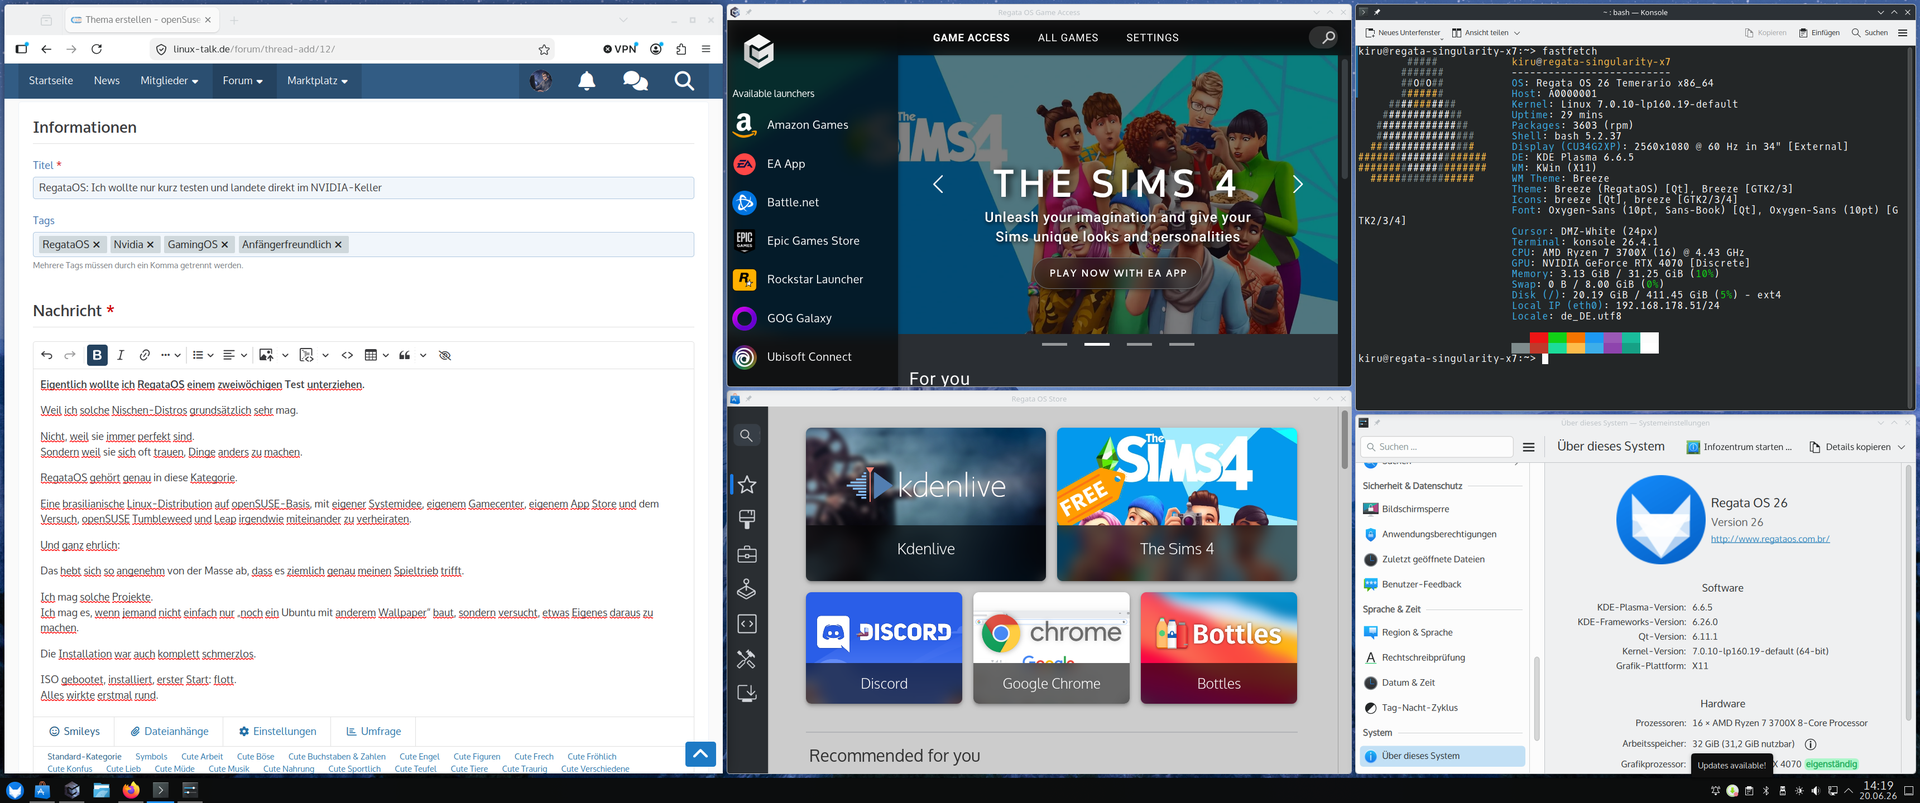Open the volume control in system tray
The width and height of the screenshot is (1920, 803).
pos(1816,791)
